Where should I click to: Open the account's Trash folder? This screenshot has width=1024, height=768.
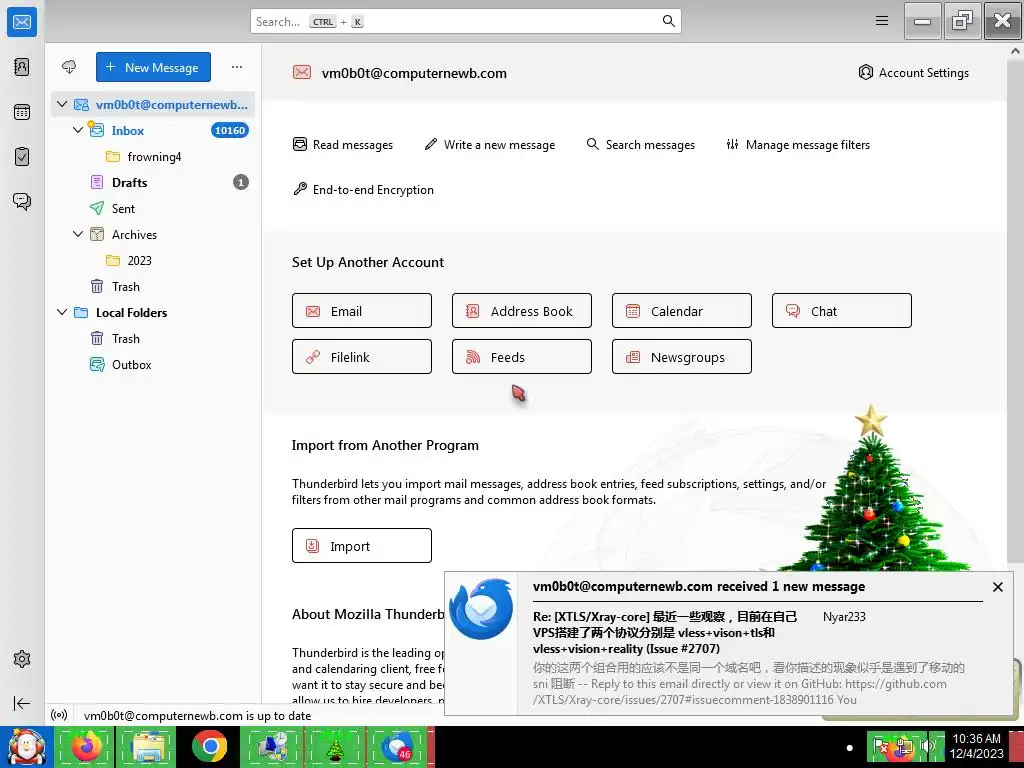click(x=153, y=286)
